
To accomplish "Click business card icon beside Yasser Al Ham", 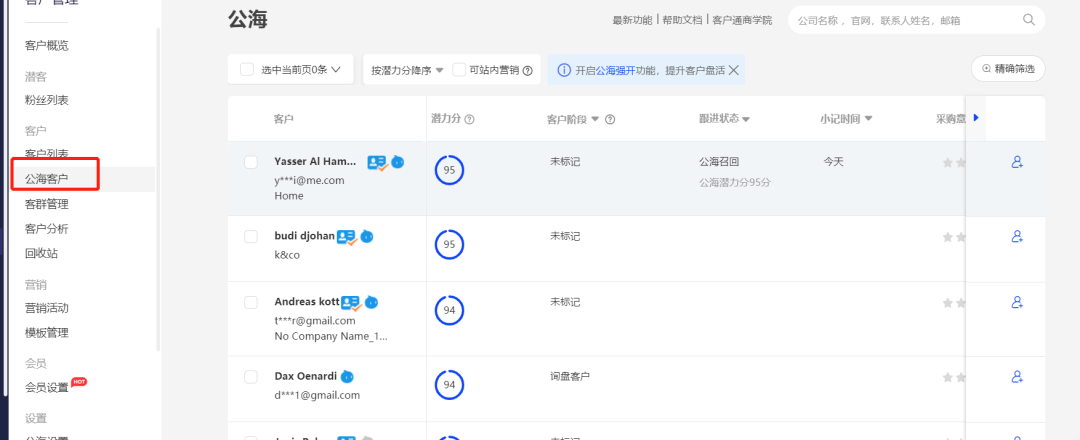I will click(377, 163).
